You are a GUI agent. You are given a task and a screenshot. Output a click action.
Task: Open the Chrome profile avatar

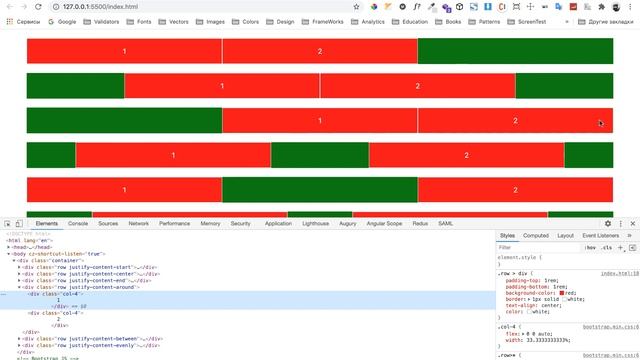click(616, 7)
